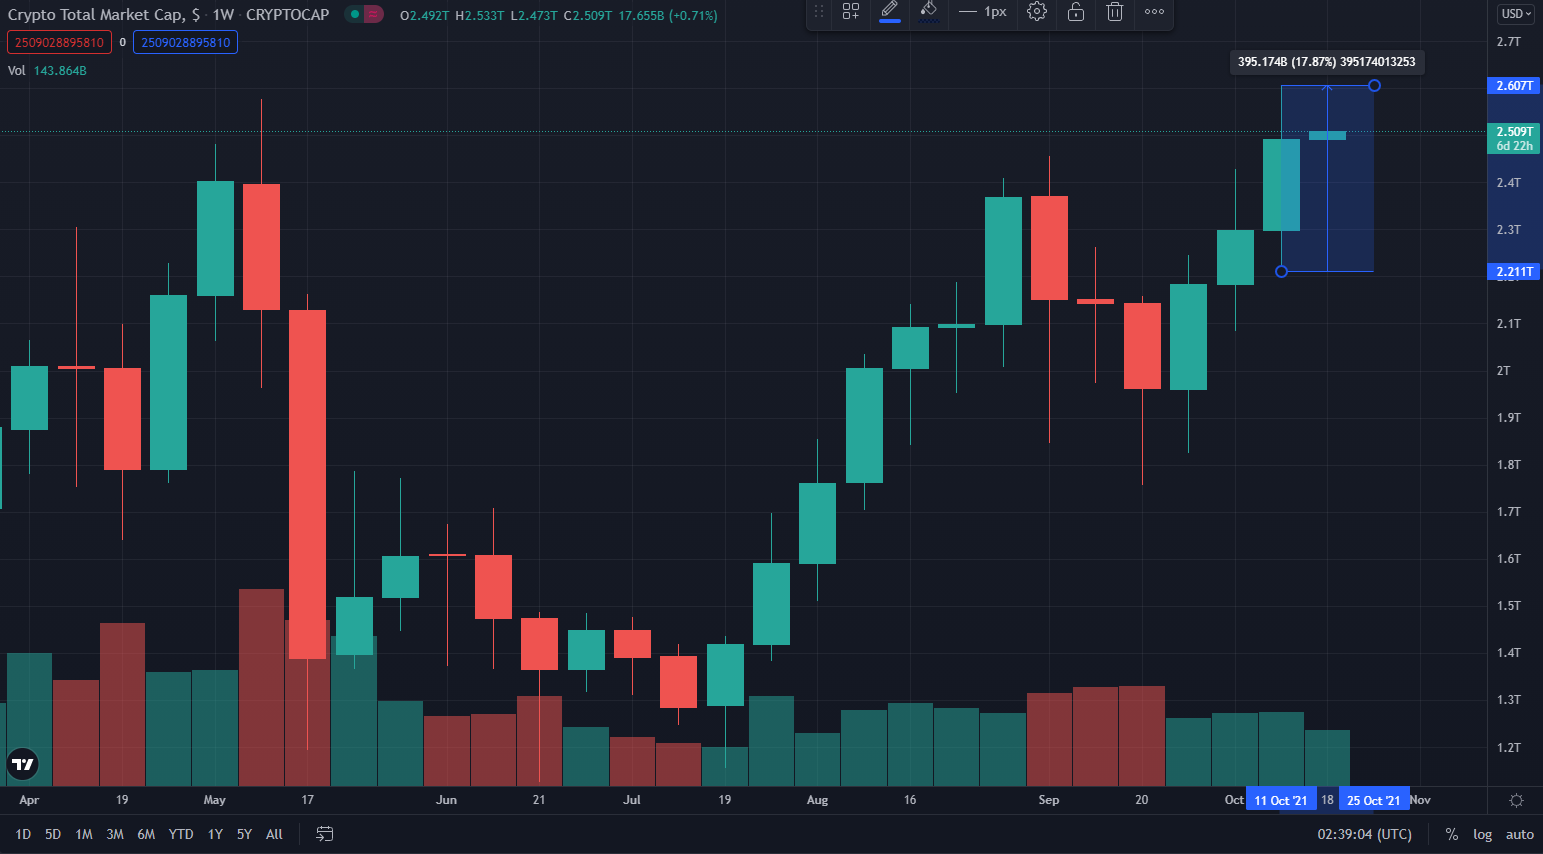Delete the drawing with trash icon
This screenshot has width=1543, height=854.
1115,12
